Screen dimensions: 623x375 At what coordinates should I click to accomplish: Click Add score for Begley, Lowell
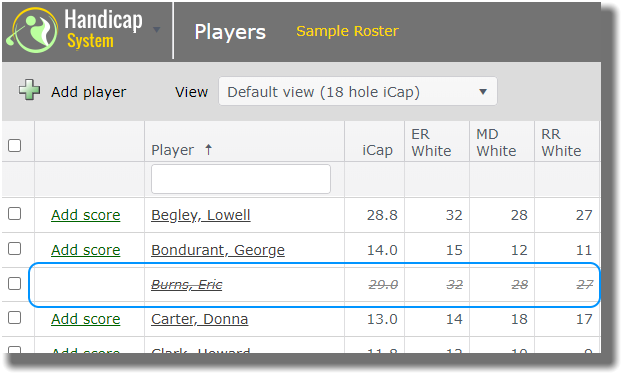click(x=85, y=215)
